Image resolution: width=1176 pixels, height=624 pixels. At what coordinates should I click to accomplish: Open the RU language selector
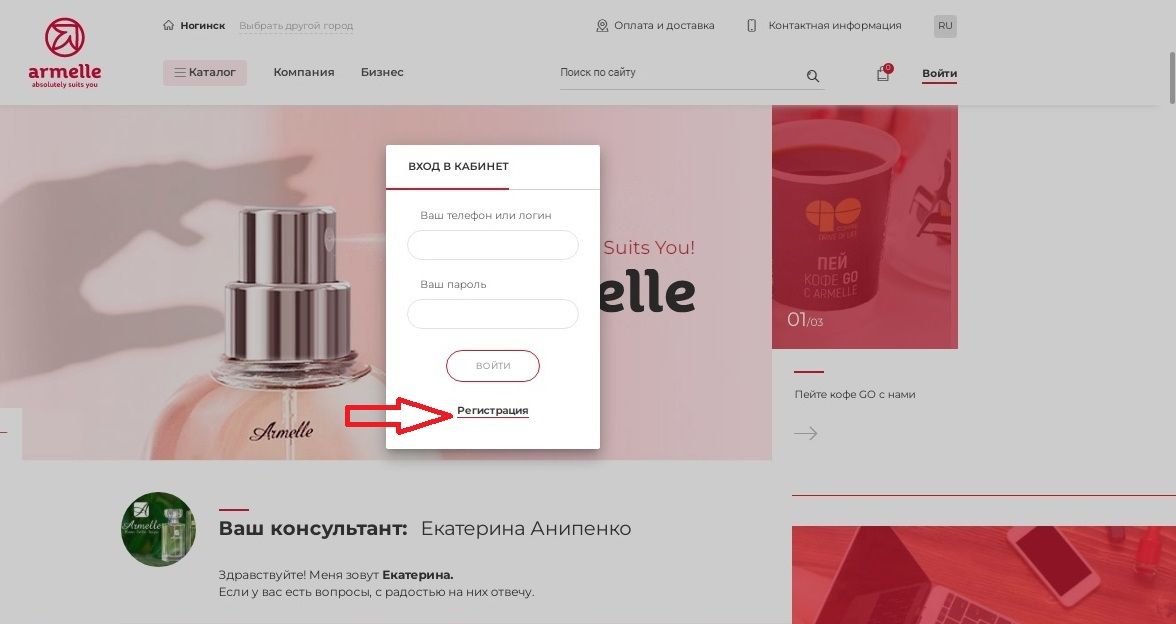tap(945, 26)
